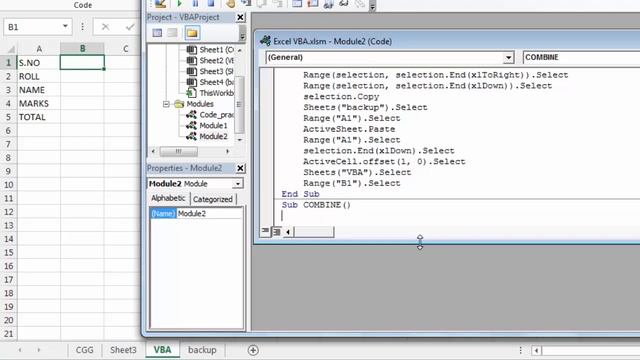Click the 'ActiveSheet.Paste' code line
This screenshot has height=360, width=640.
349,129
